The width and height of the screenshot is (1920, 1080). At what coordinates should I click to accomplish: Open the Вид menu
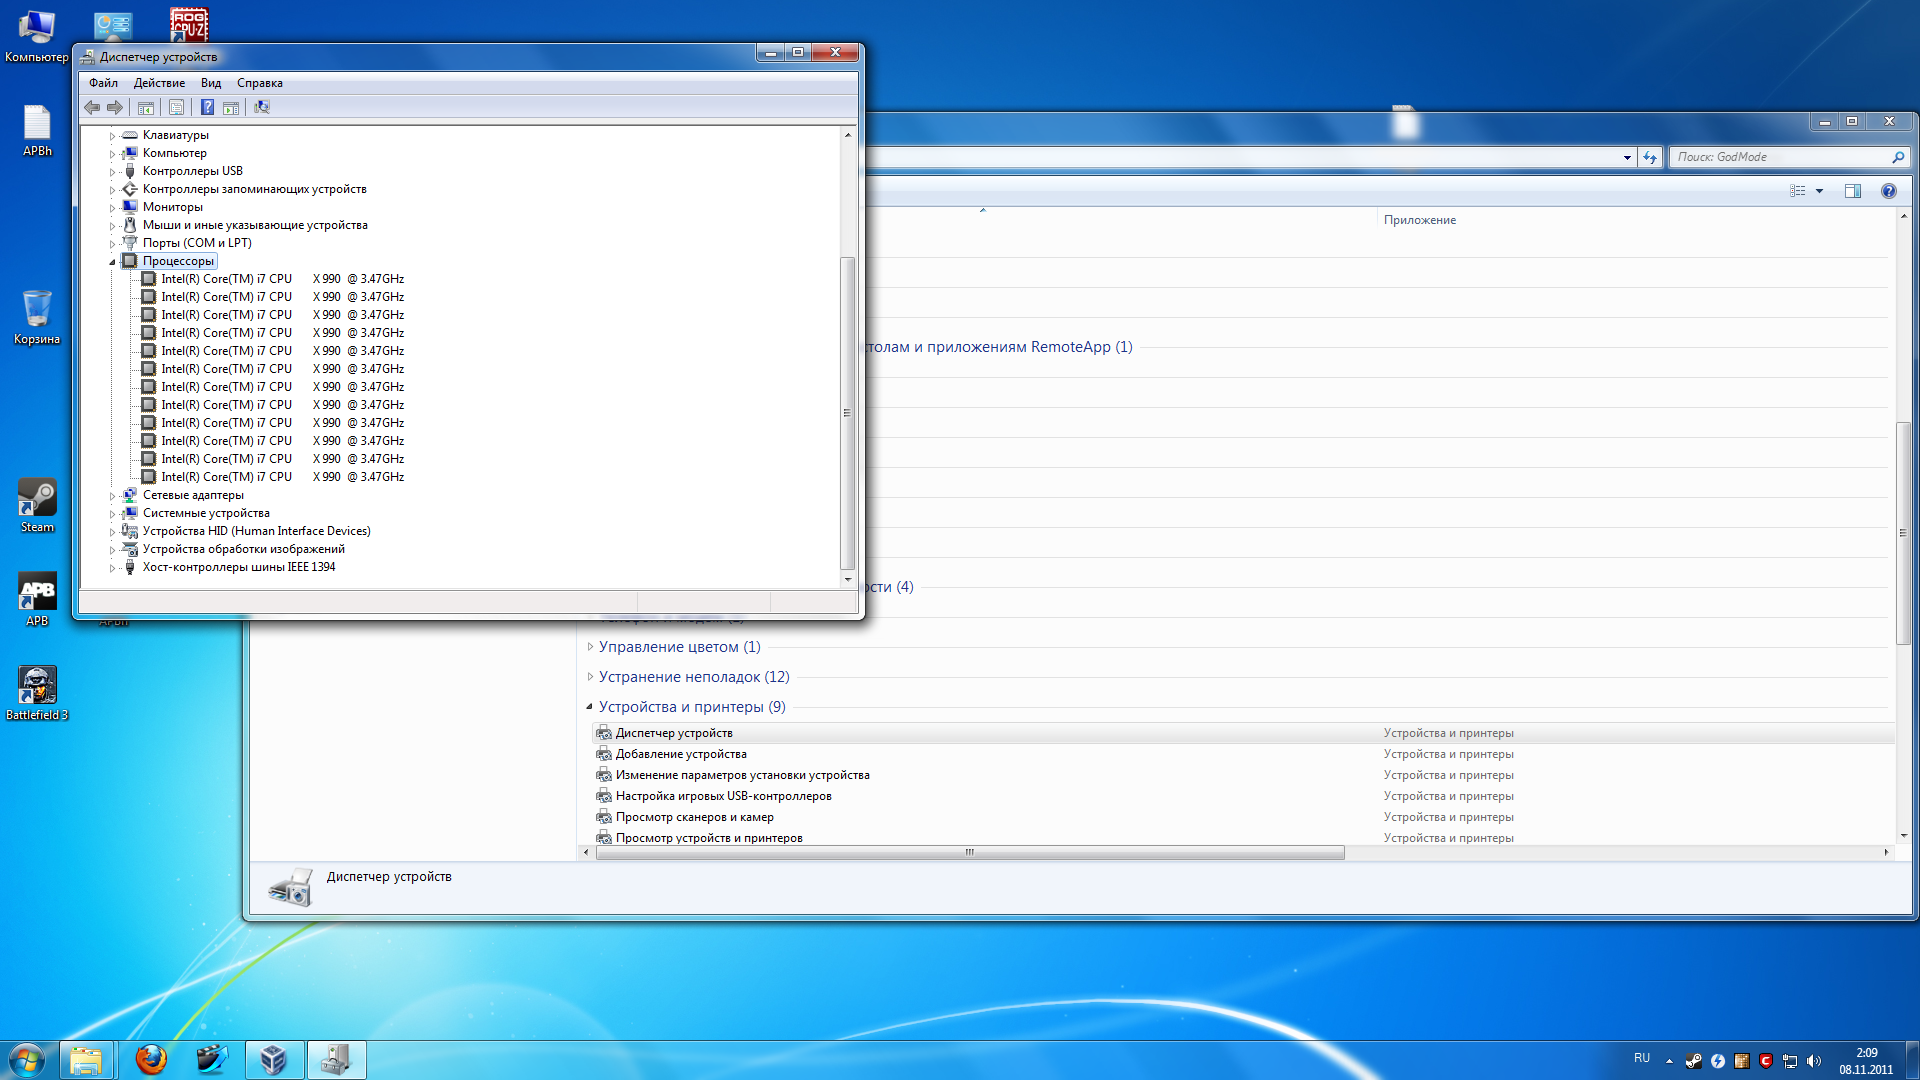coord(211,83)
